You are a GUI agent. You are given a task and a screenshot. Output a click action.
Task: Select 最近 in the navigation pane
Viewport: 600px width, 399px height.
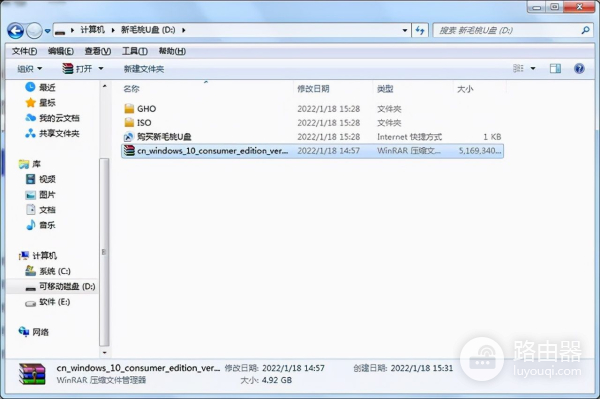[x=47, y=88]
